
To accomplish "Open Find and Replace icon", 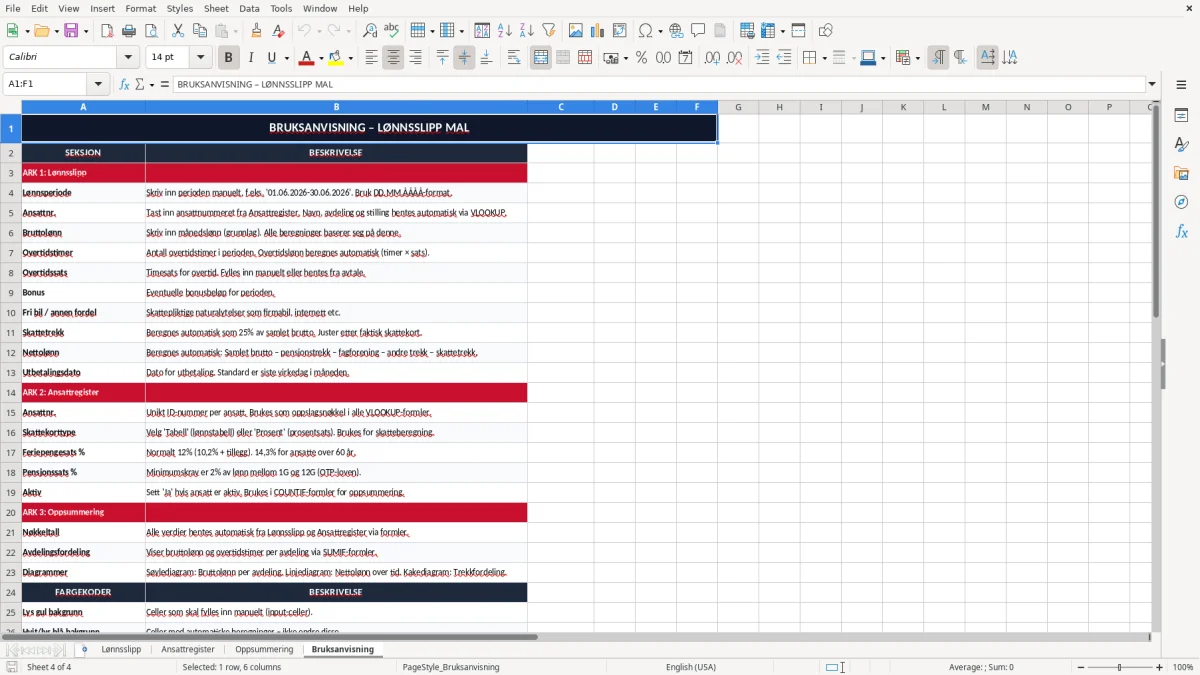I will tap(370, 31).
